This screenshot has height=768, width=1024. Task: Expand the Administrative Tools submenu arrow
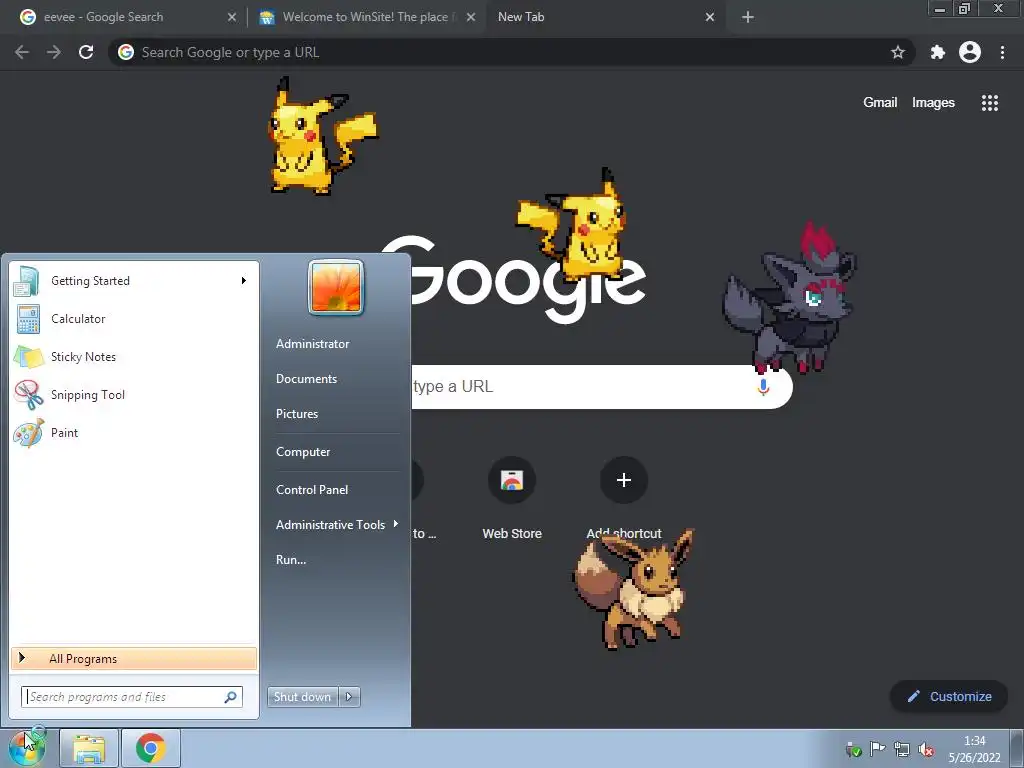[396, 524]
